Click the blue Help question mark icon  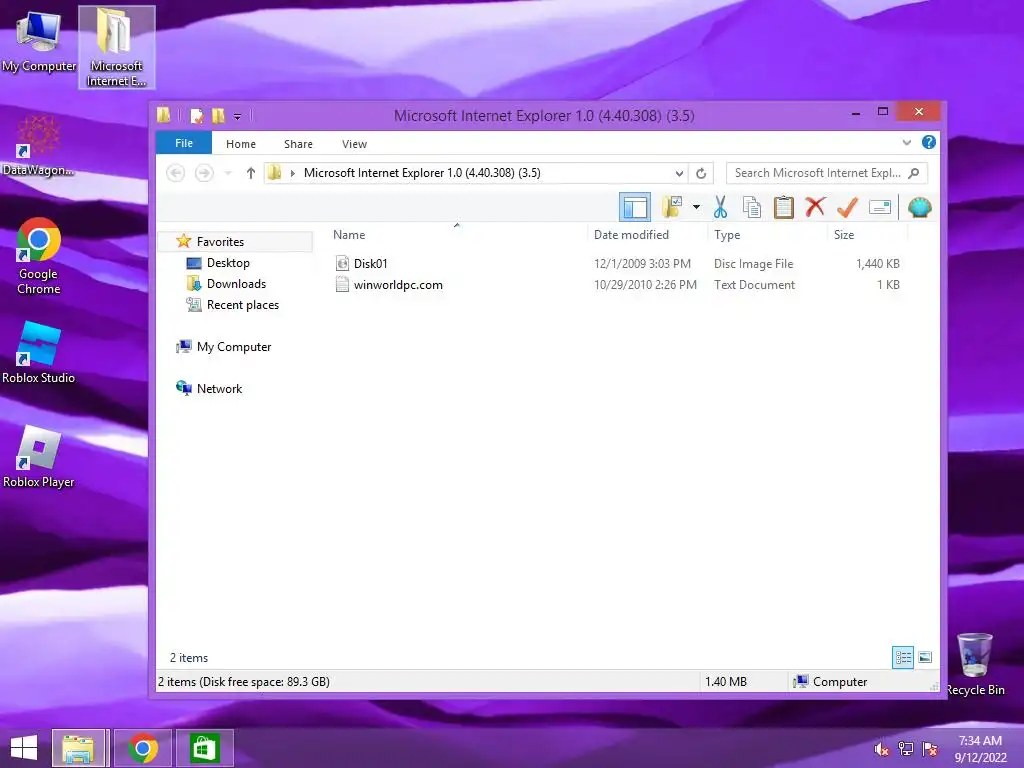point(929,142)
